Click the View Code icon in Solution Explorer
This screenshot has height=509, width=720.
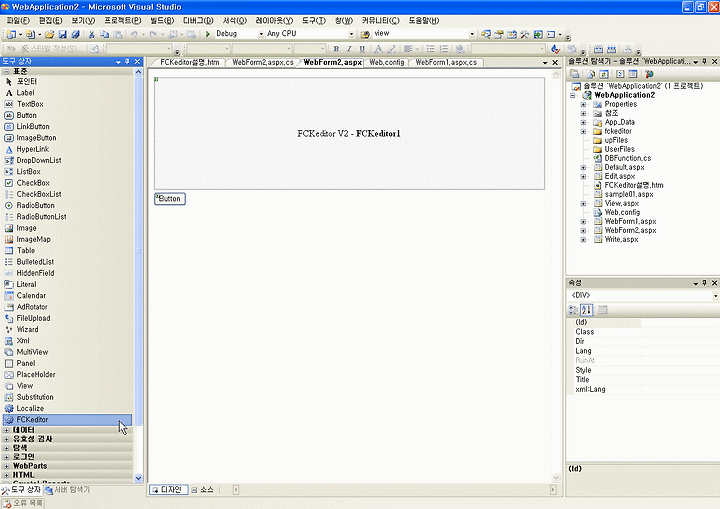620,74
